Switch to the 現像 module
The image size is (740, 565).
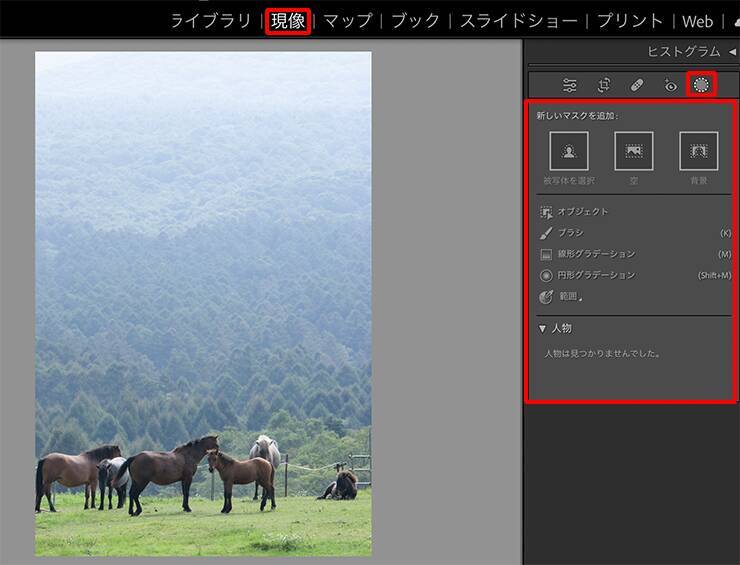pos(288,21)
